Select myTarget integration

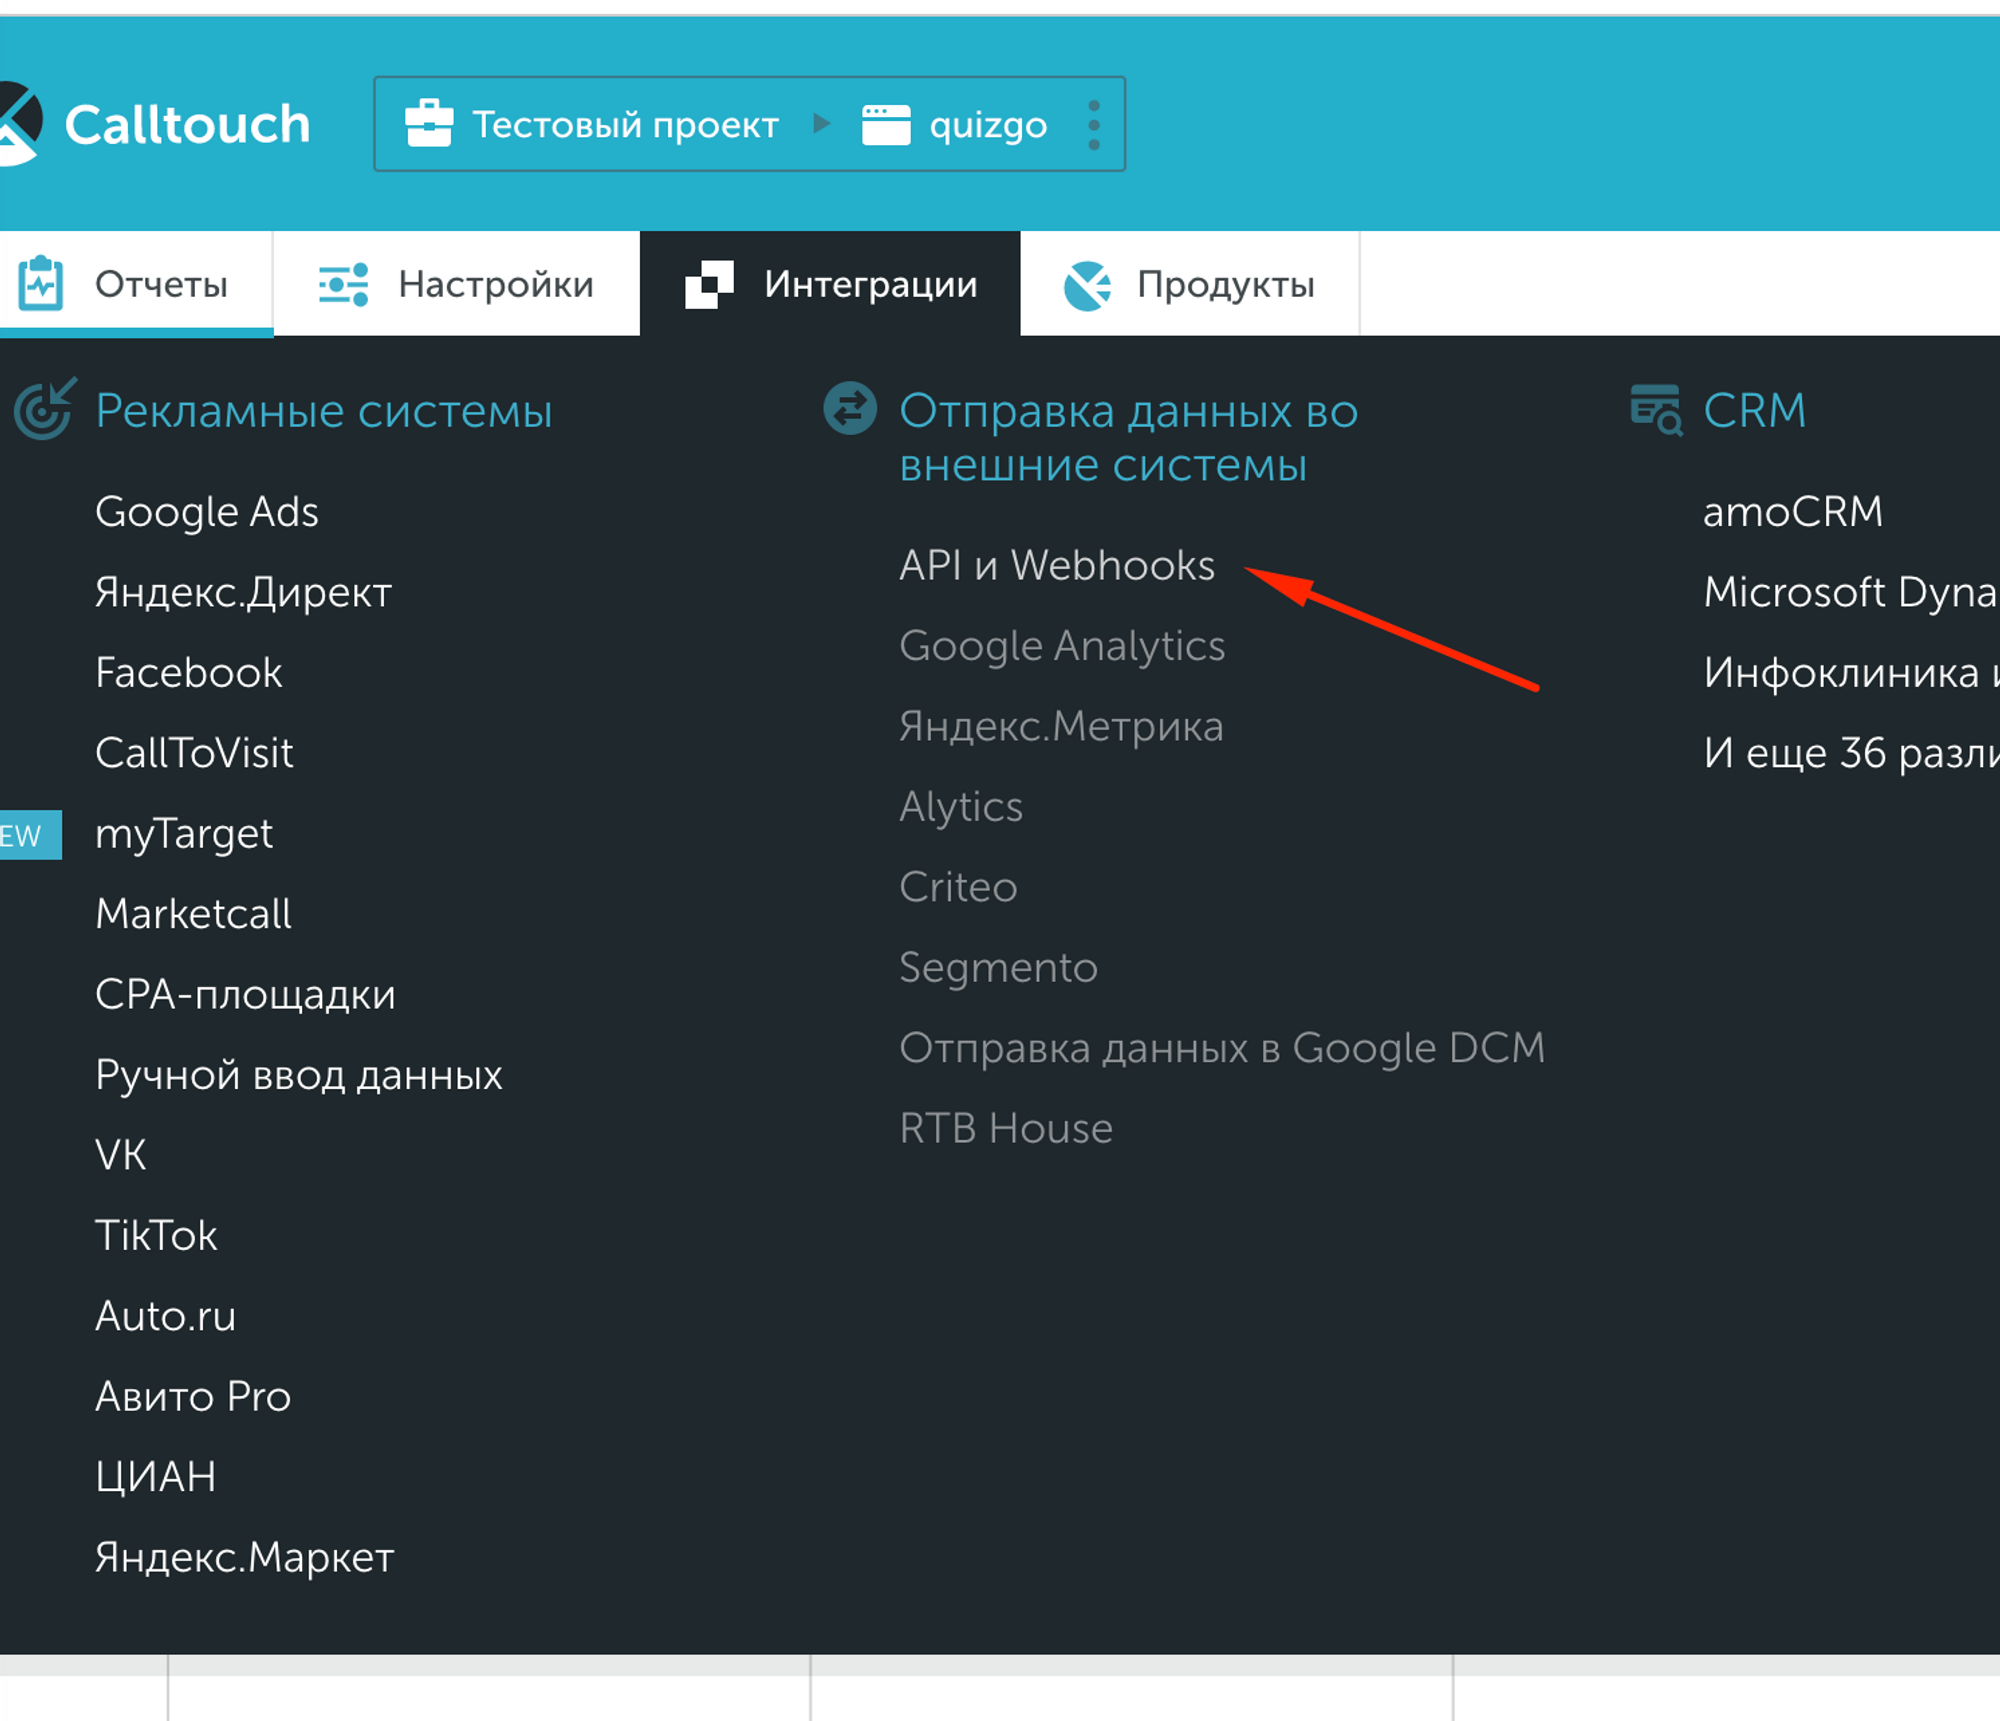[x=184, y=835]
